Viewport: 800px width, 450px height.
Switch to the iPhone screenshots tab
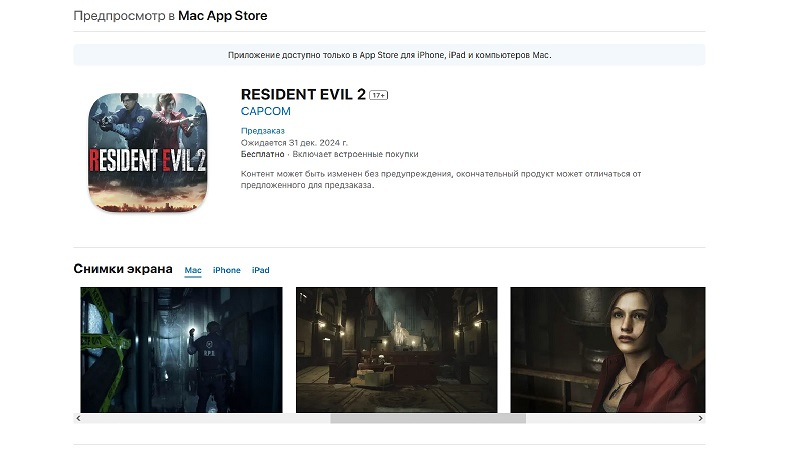point(226,270)
